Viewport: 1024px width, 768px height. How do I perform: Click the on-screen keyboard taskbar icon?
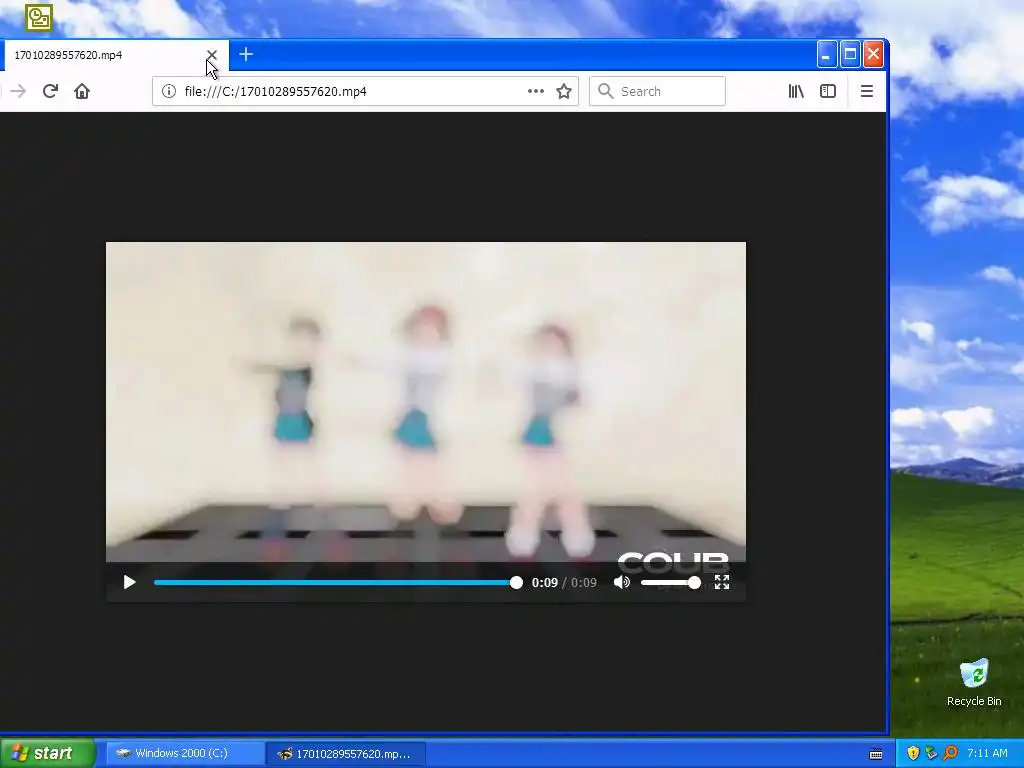coord(876,754)
